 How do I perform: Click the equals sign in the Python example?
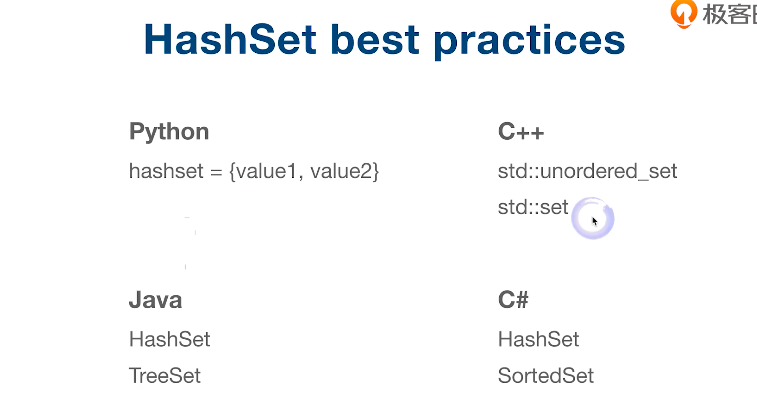[x=215, y=171]
